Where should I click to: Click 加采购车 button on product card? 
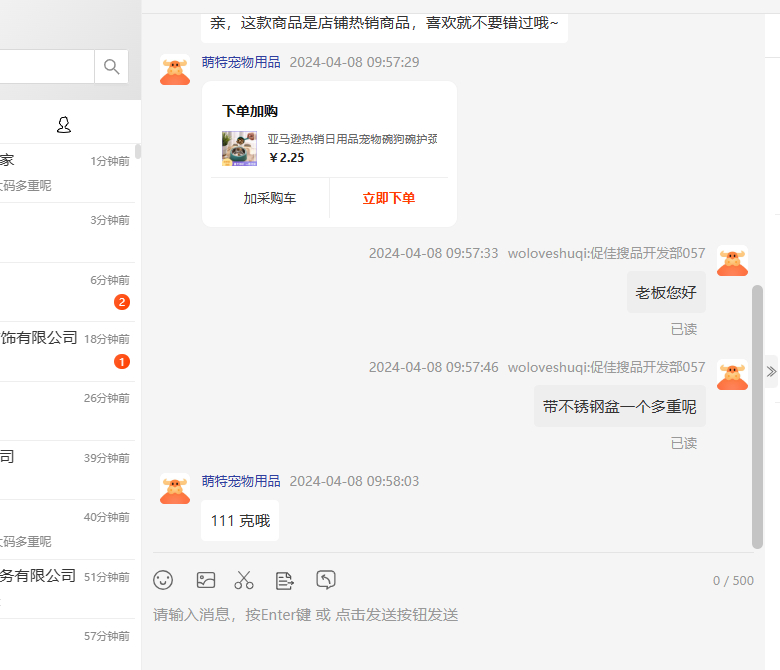270,198
